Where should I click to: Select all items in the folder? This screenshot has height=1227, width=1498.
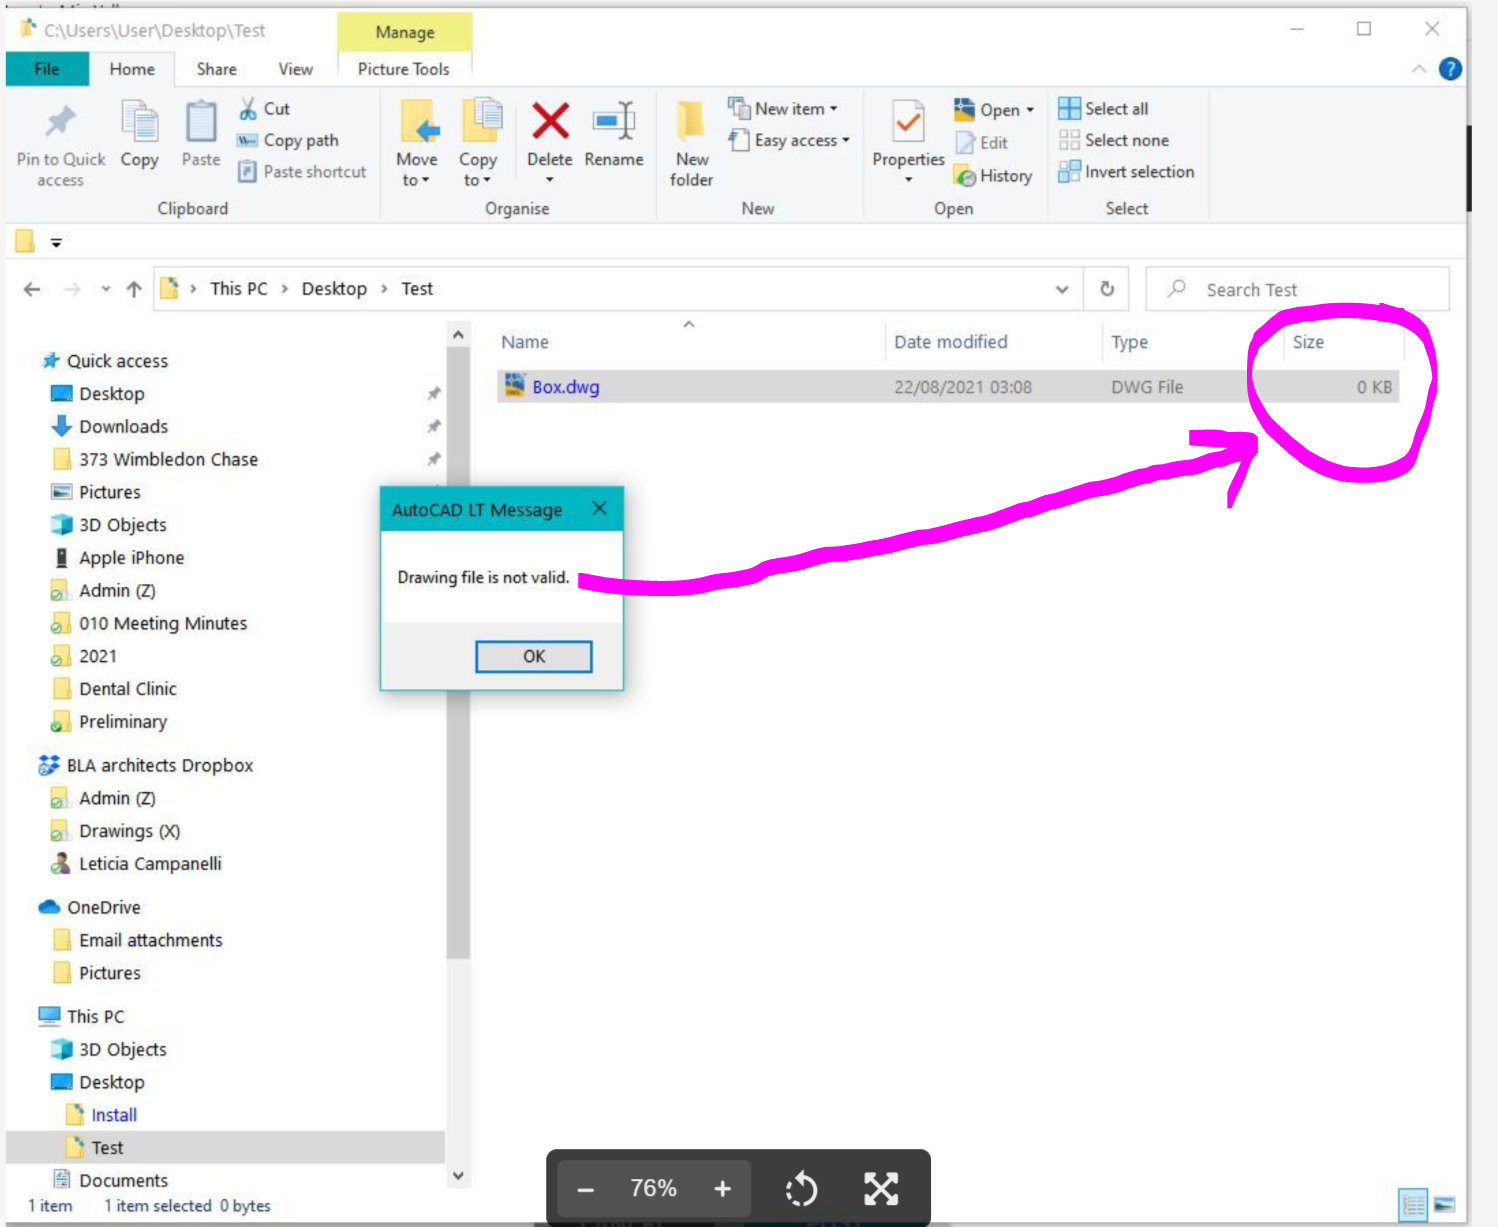[1101, 108]
